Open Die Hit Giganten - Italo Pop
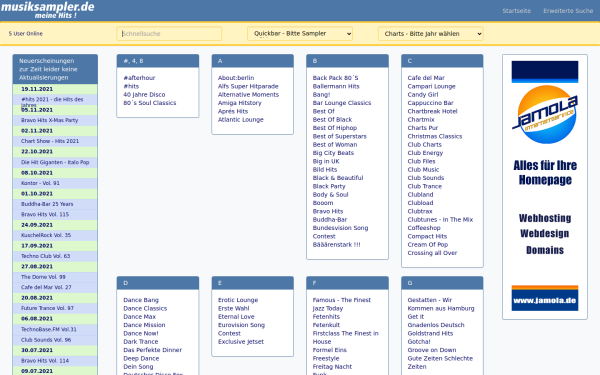 click(55, 162)
